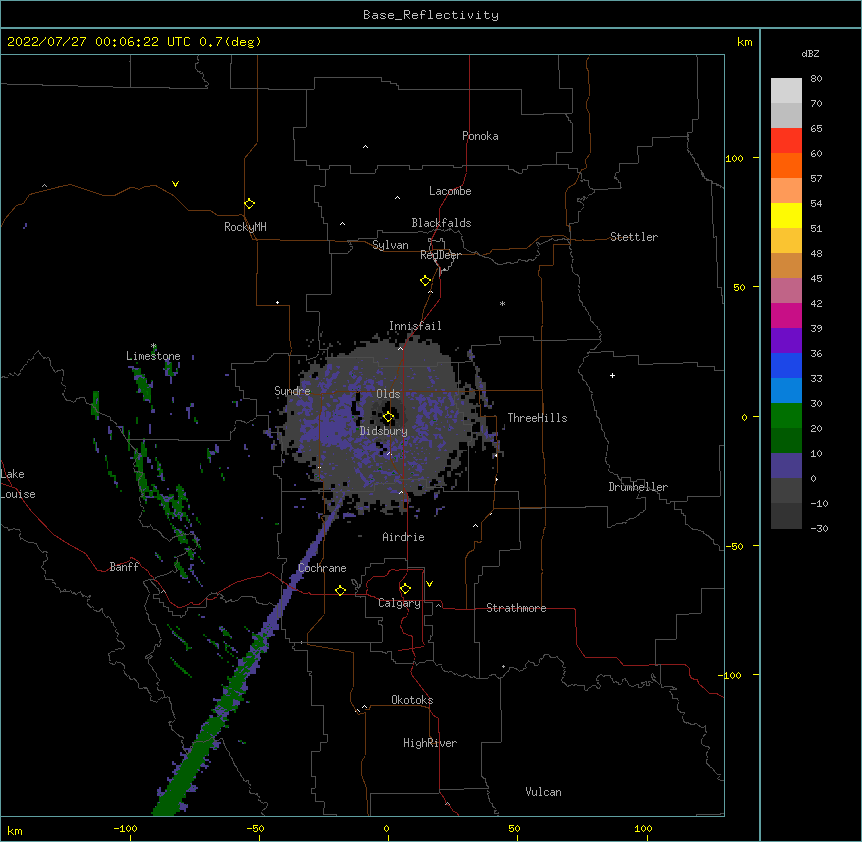Pick the blue 33-36 dBZ legend swatch
Viewport: 862px width, 842px height.
click(786, 365)
